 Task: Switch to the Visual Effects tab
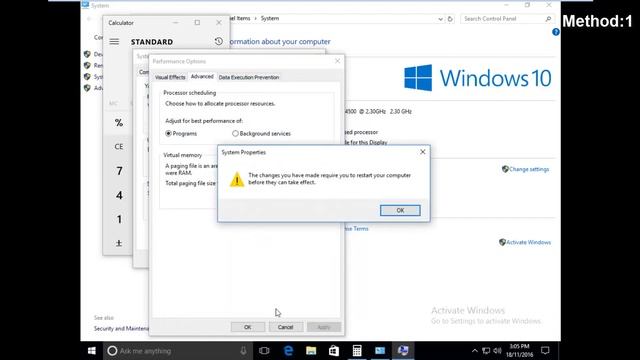pyautogui.click(x=170, y=77)
